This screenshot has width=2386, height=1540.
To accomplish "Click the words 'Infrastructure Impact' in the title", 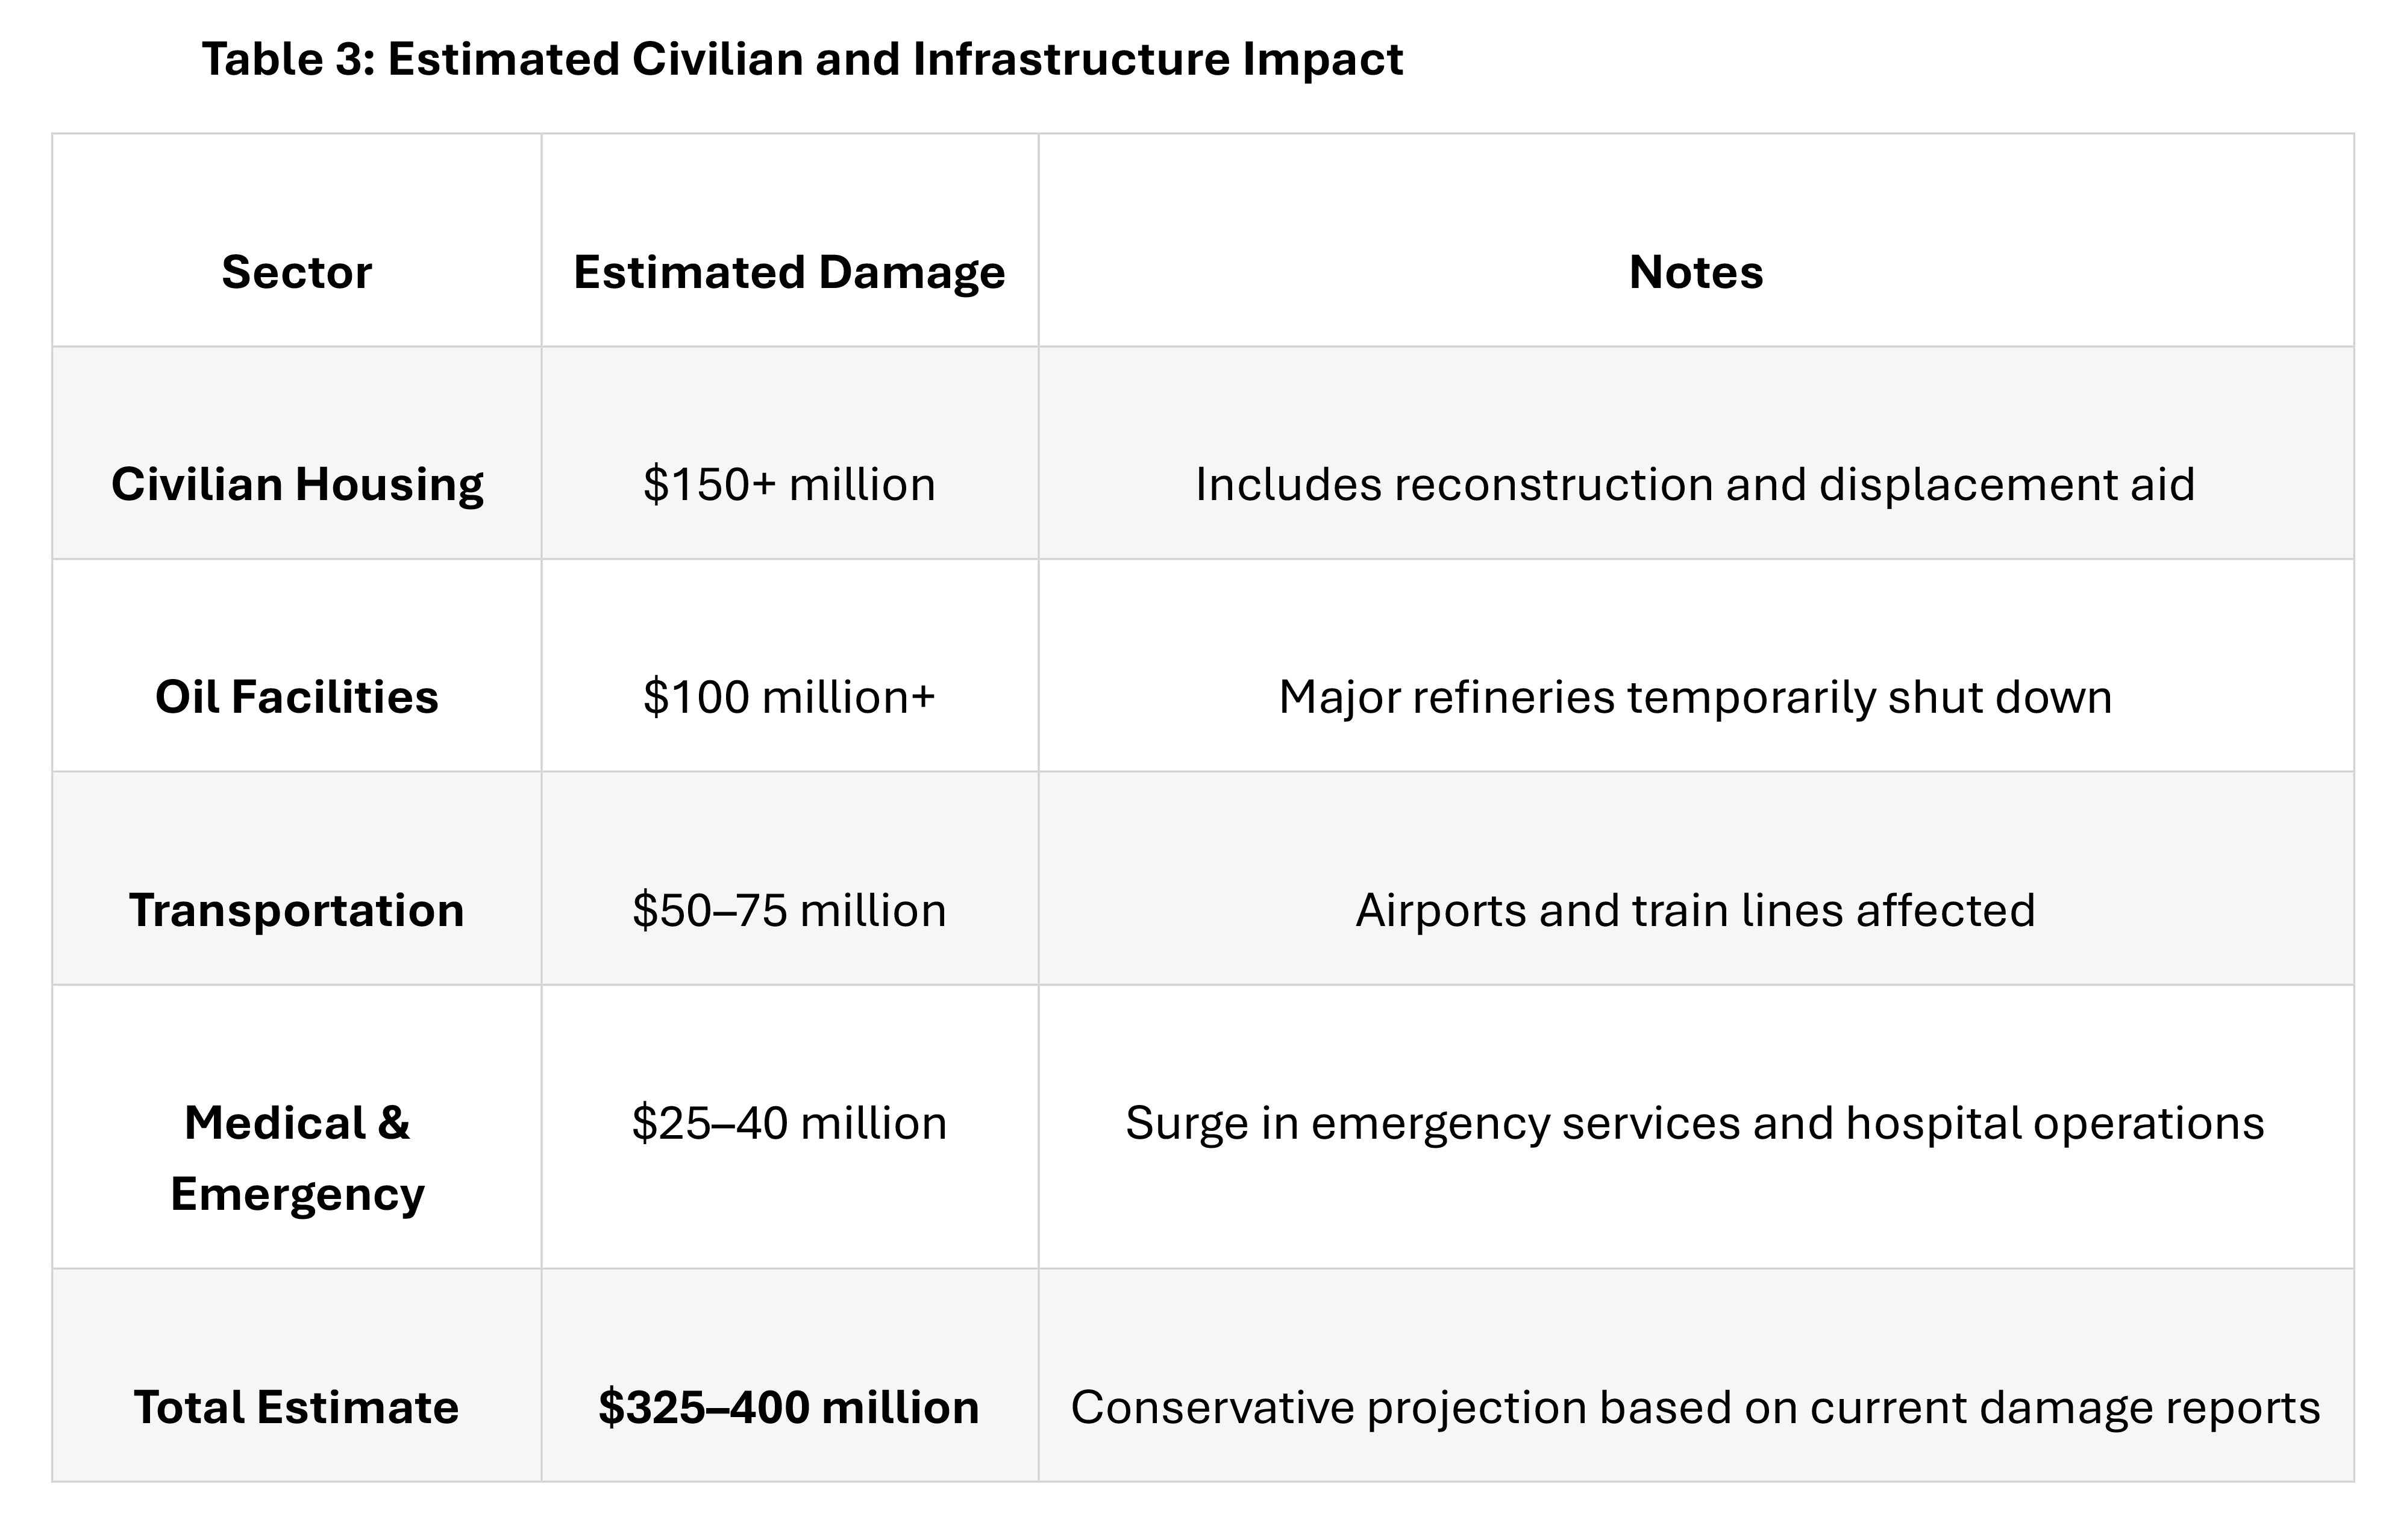I will [x=1157, y=59].
